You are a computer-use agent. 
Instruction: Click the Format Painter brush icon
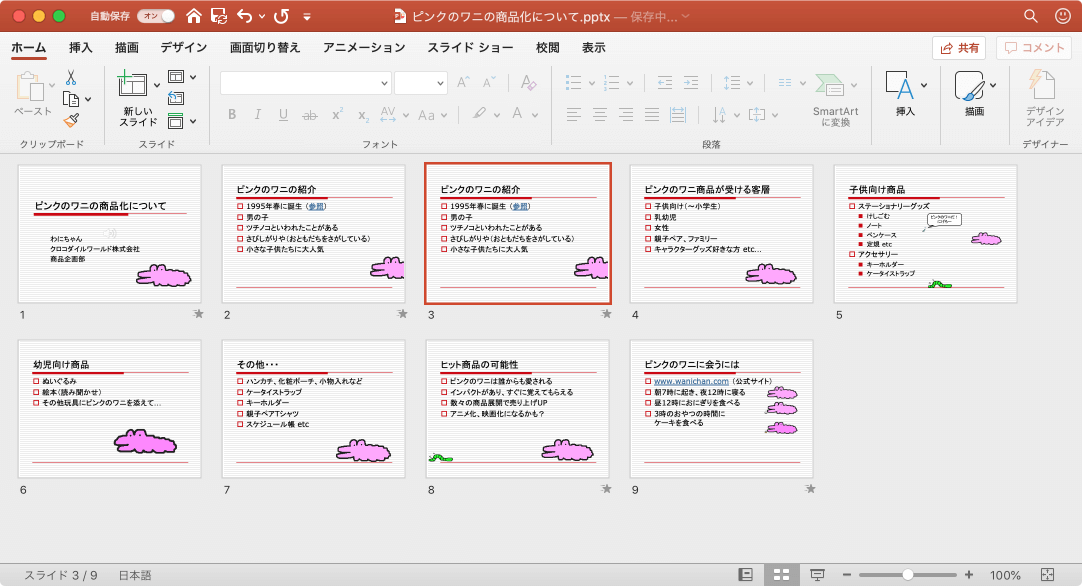pyautogui.click(x=71, y=120)
